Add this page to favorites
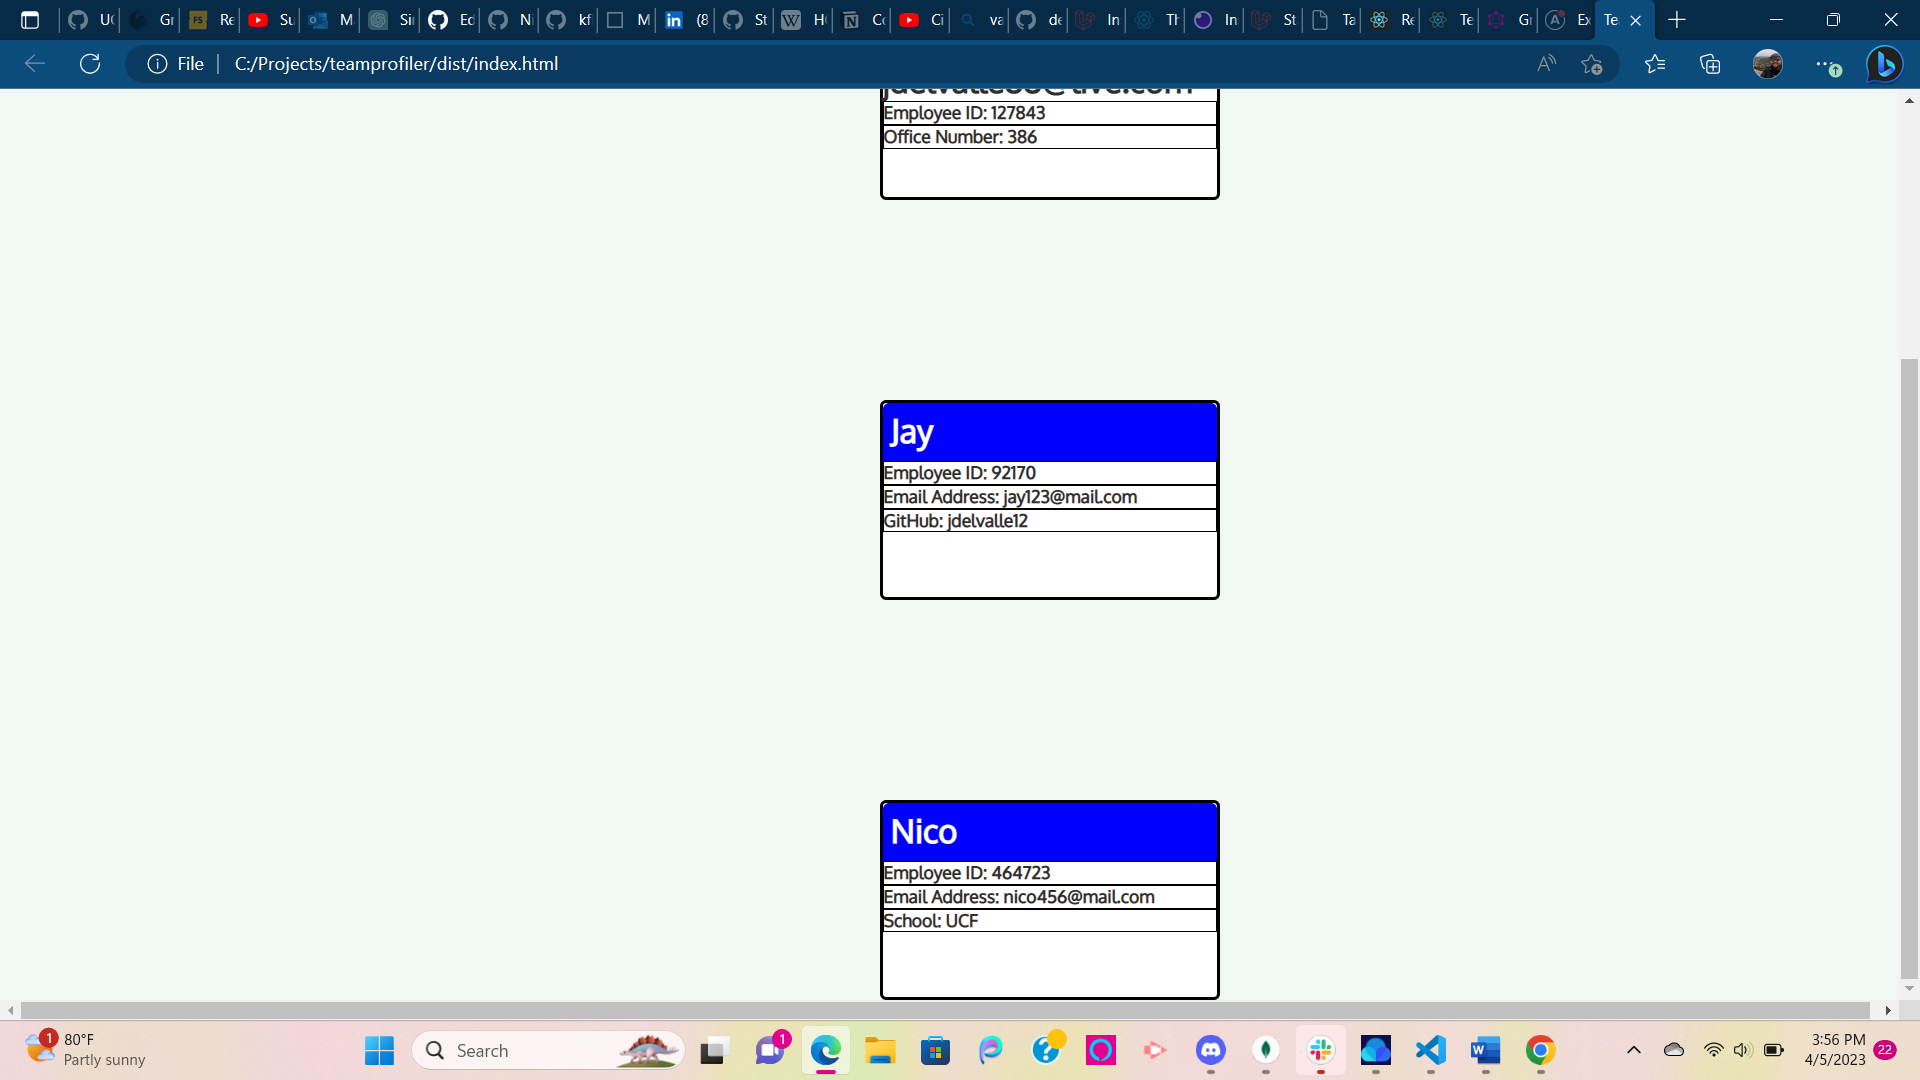 (x=1593, y=63)
